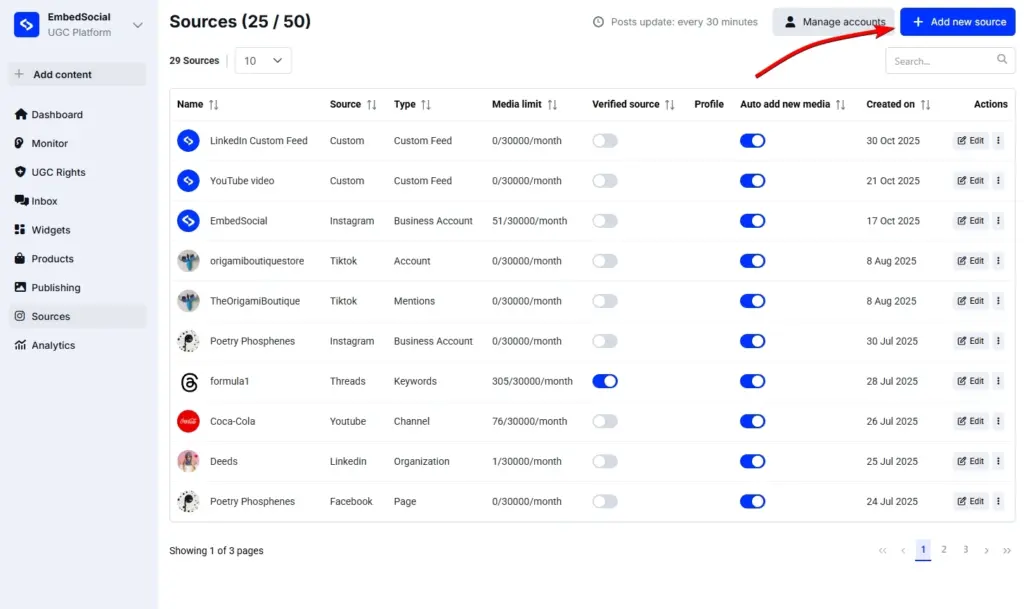Turn off Verified source toggle for formula1

605,381
